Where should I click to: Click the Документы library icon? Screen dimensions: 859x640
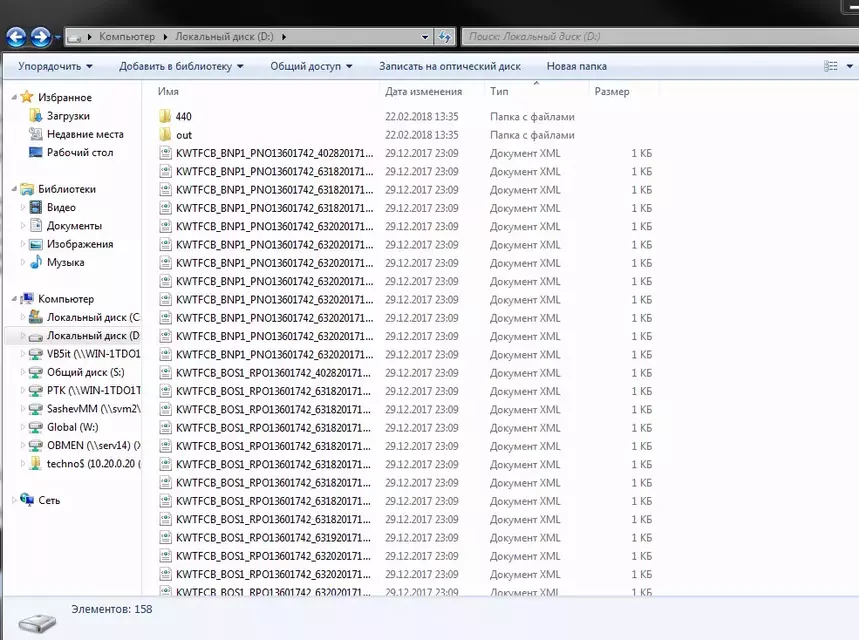[36, 226]
